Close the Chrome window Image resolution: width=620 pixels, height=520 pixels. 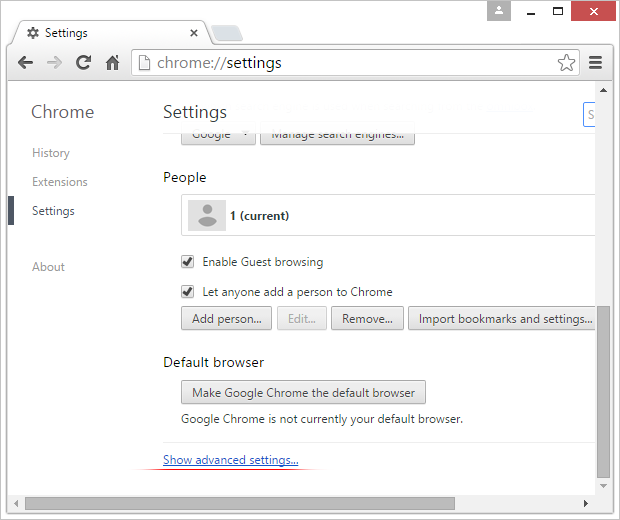coord(594,11)
